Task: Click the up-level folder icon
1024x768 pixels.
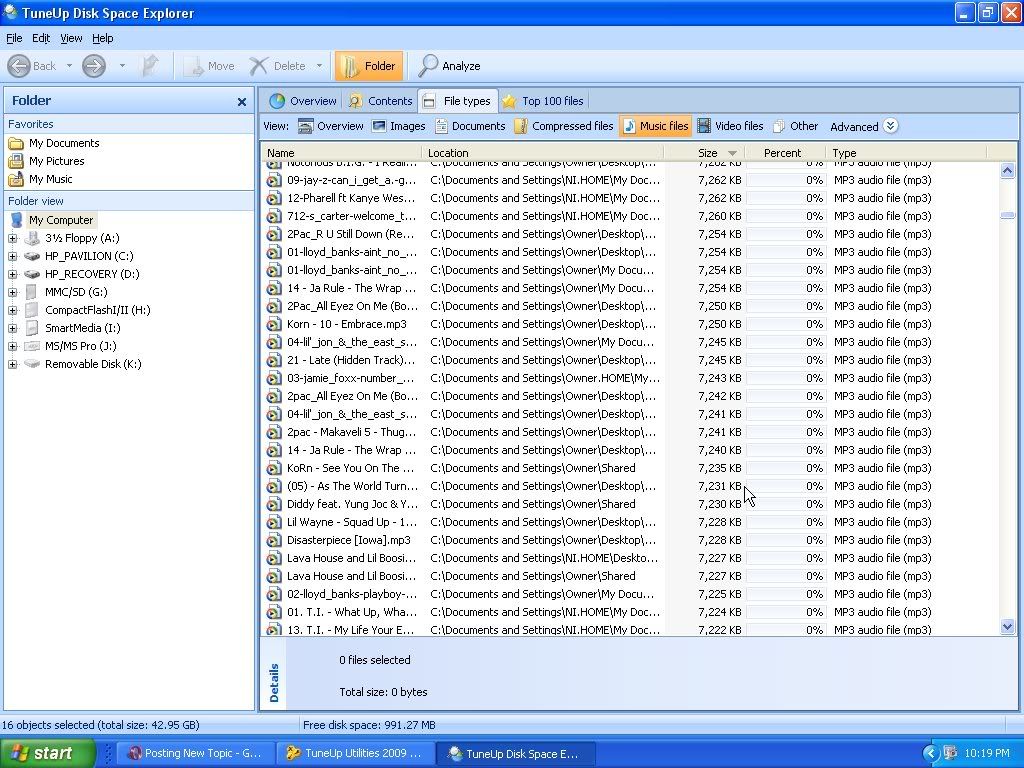Action: (x=150, y=66)
